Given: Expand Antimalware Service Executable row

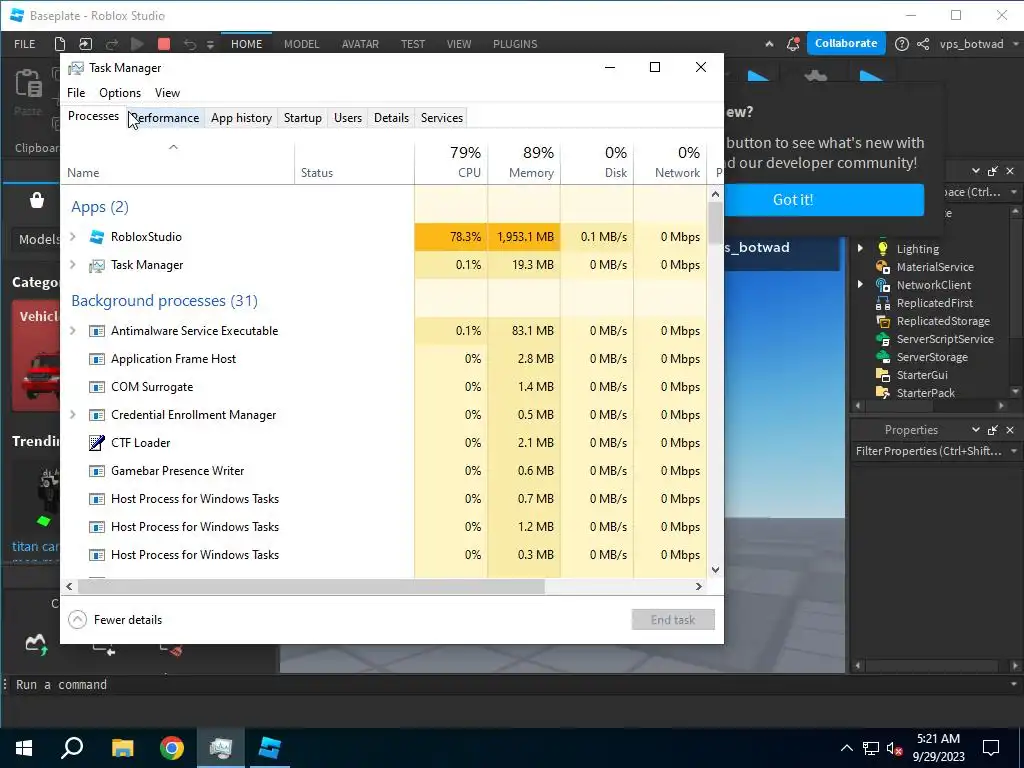Looking at the screenshot, I should point(73,330).
